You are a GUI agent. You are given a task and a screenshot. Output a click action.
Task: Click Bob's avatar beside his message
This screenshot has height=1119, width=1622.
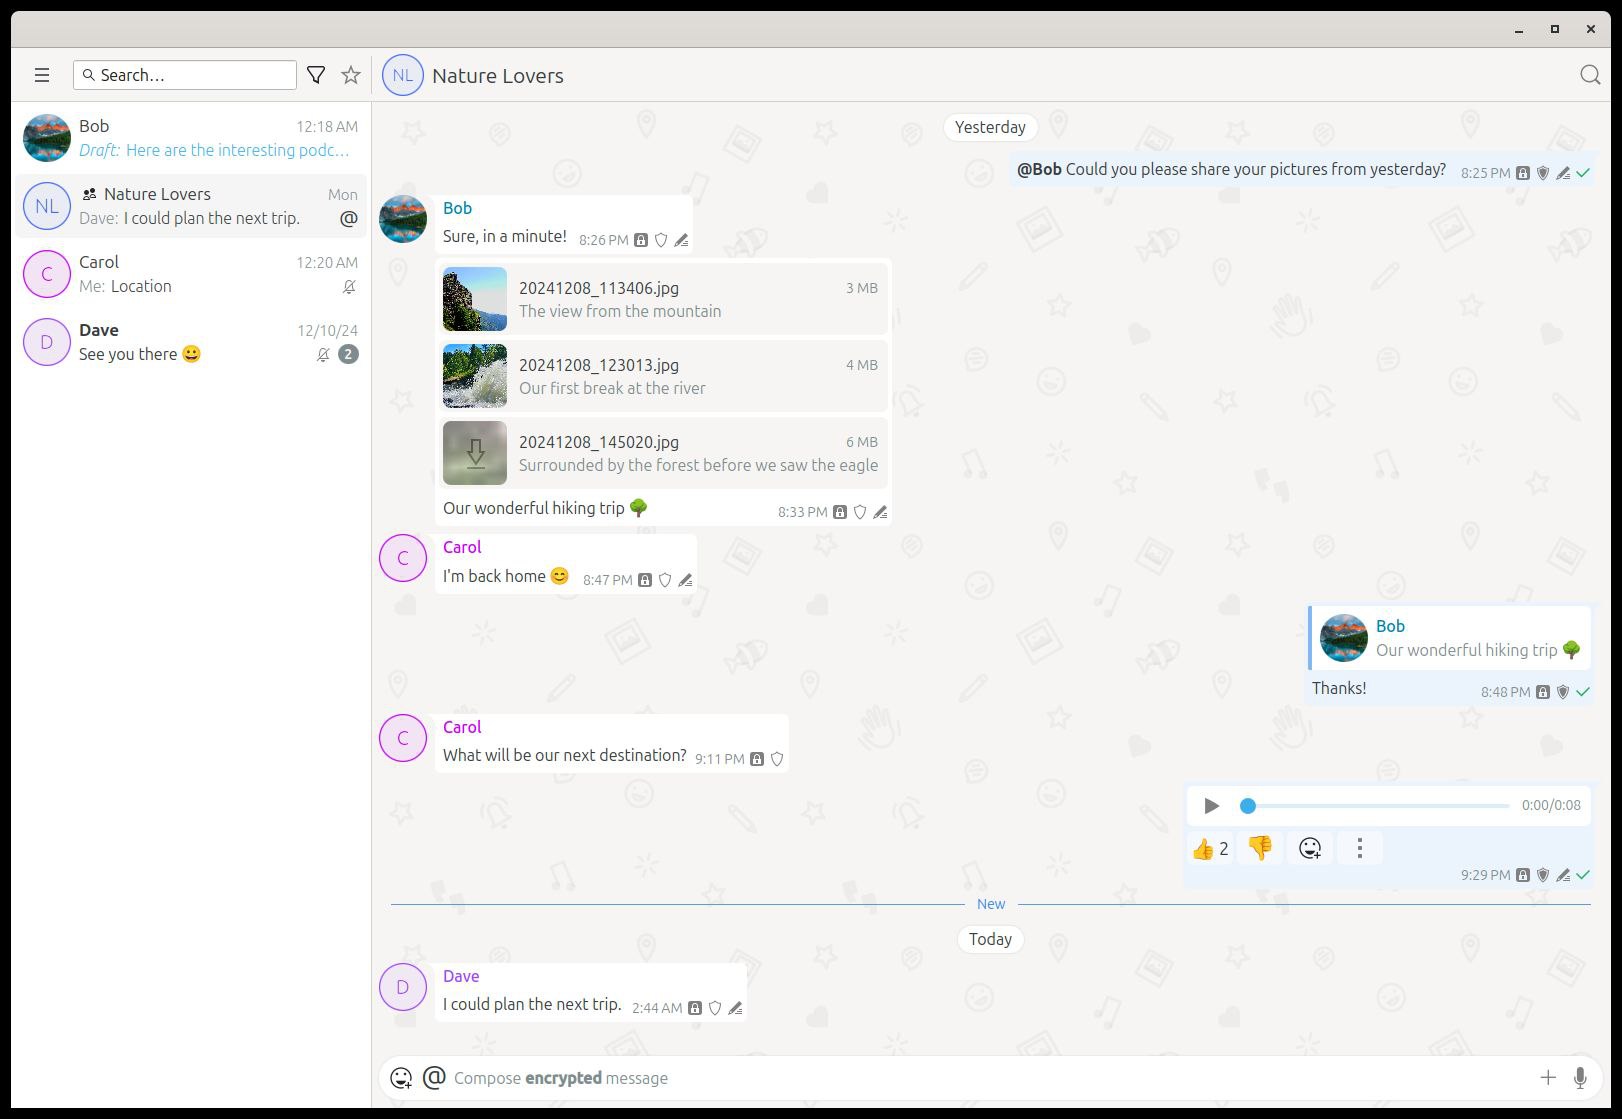coord(403,219)
